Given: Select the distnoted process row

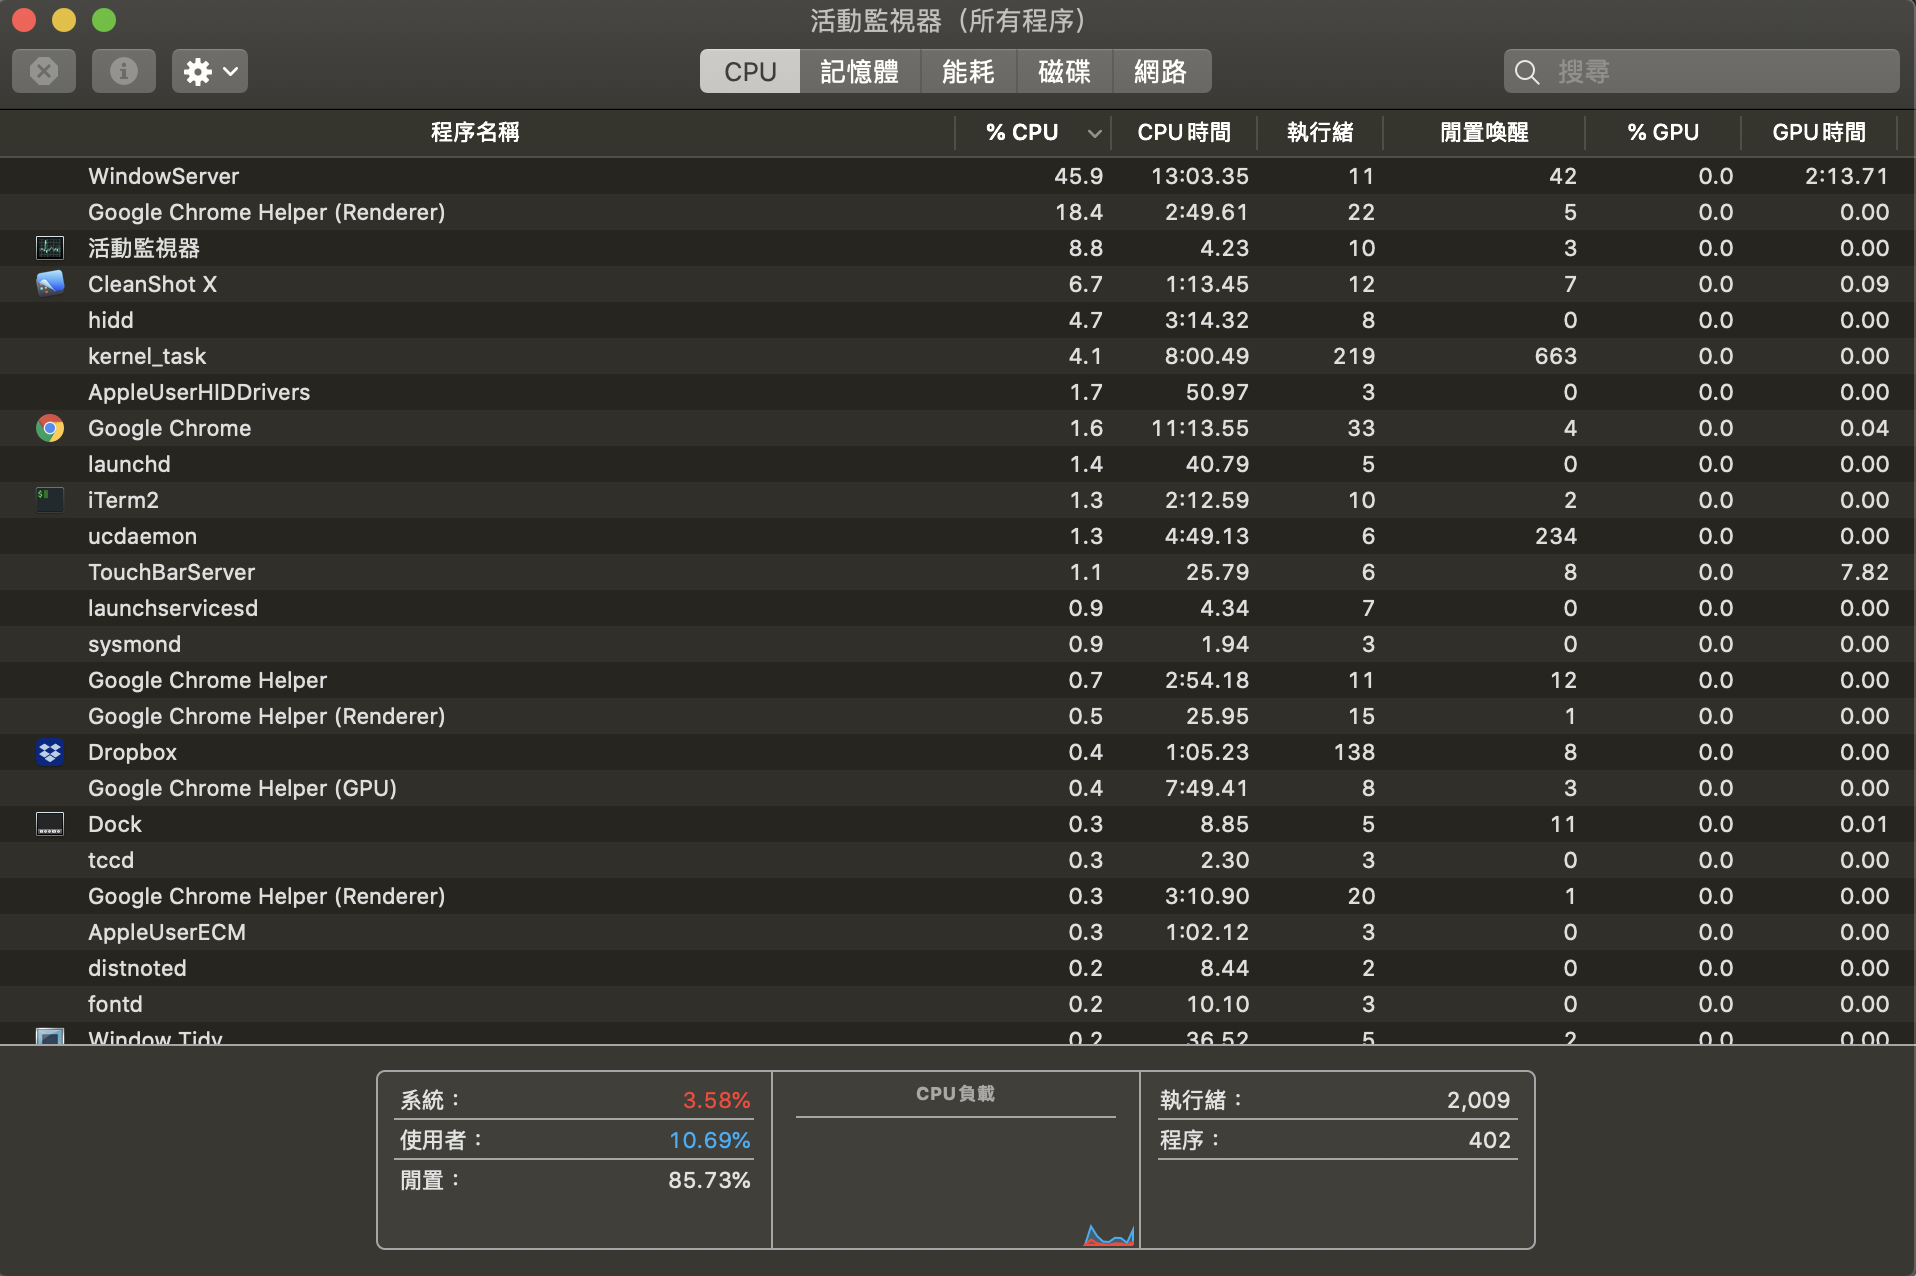Looking at the screenshot, I should [x=958, y=968].
